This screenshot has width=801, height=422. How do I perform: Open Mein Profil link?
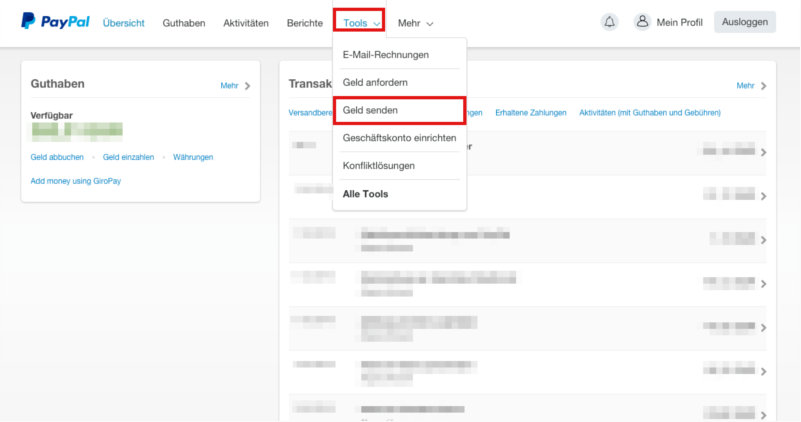pos(679,22)
